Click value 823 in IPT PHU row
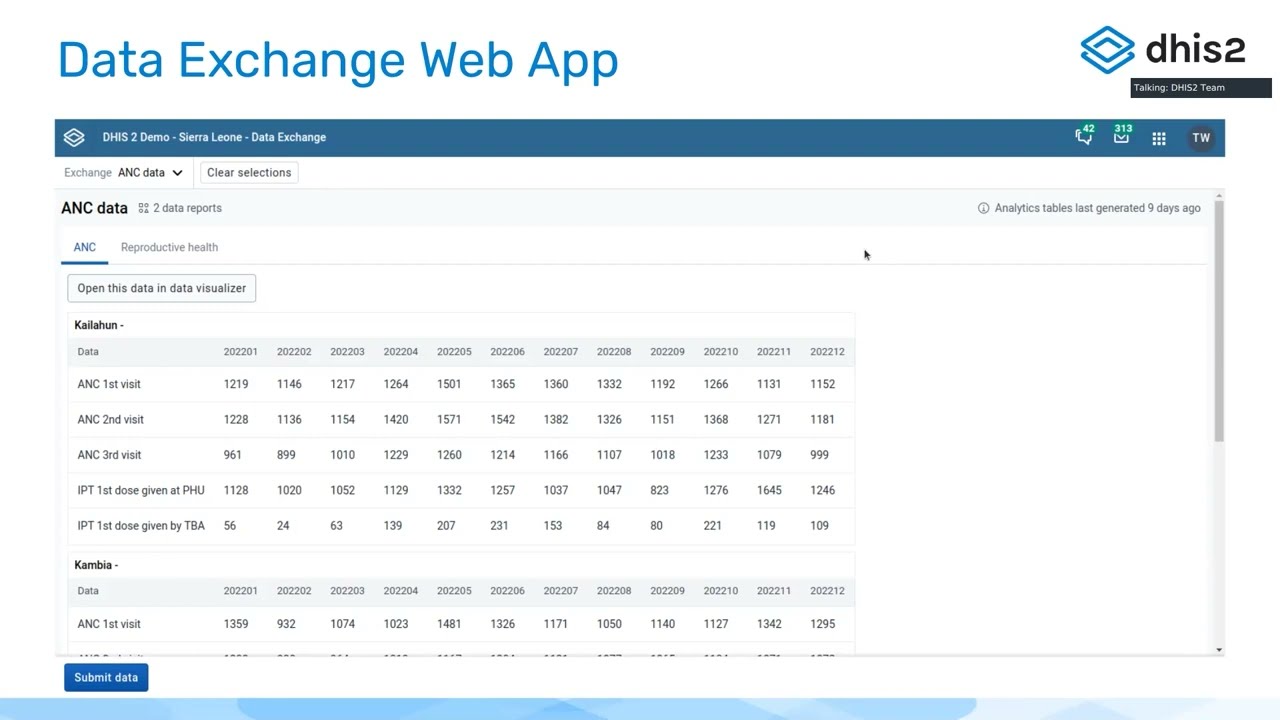The width and height of the screenshot is (1280, 720). (x=659, y=490)
